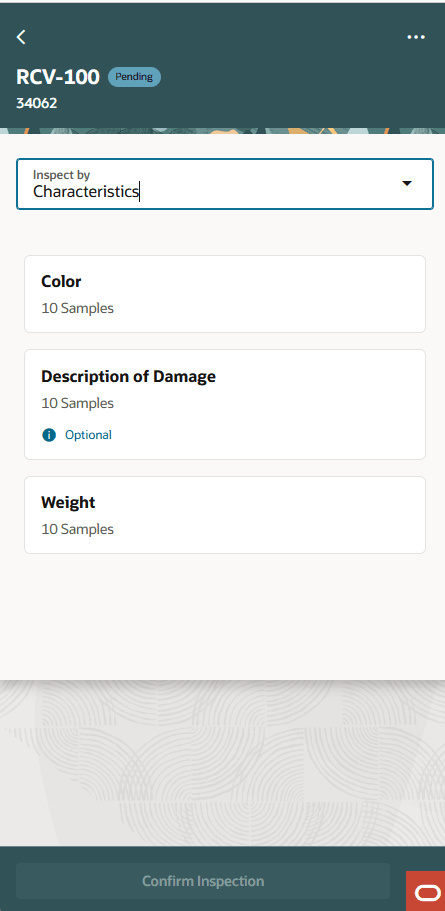Viewport: 445px width, 911px height.
Task: Click the Color heading text
Action: (61, 282)
